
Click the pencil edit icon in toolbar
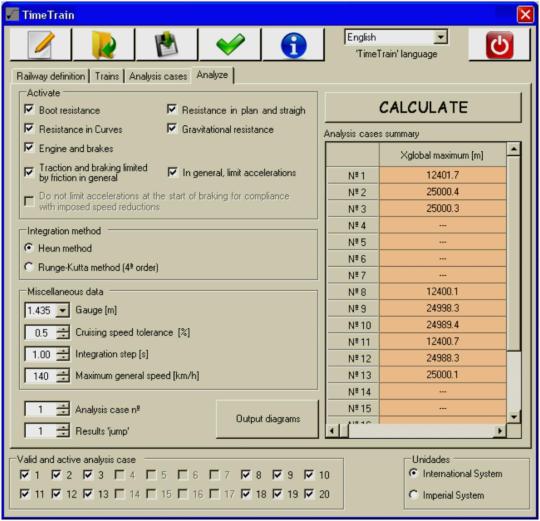(41, 44)
